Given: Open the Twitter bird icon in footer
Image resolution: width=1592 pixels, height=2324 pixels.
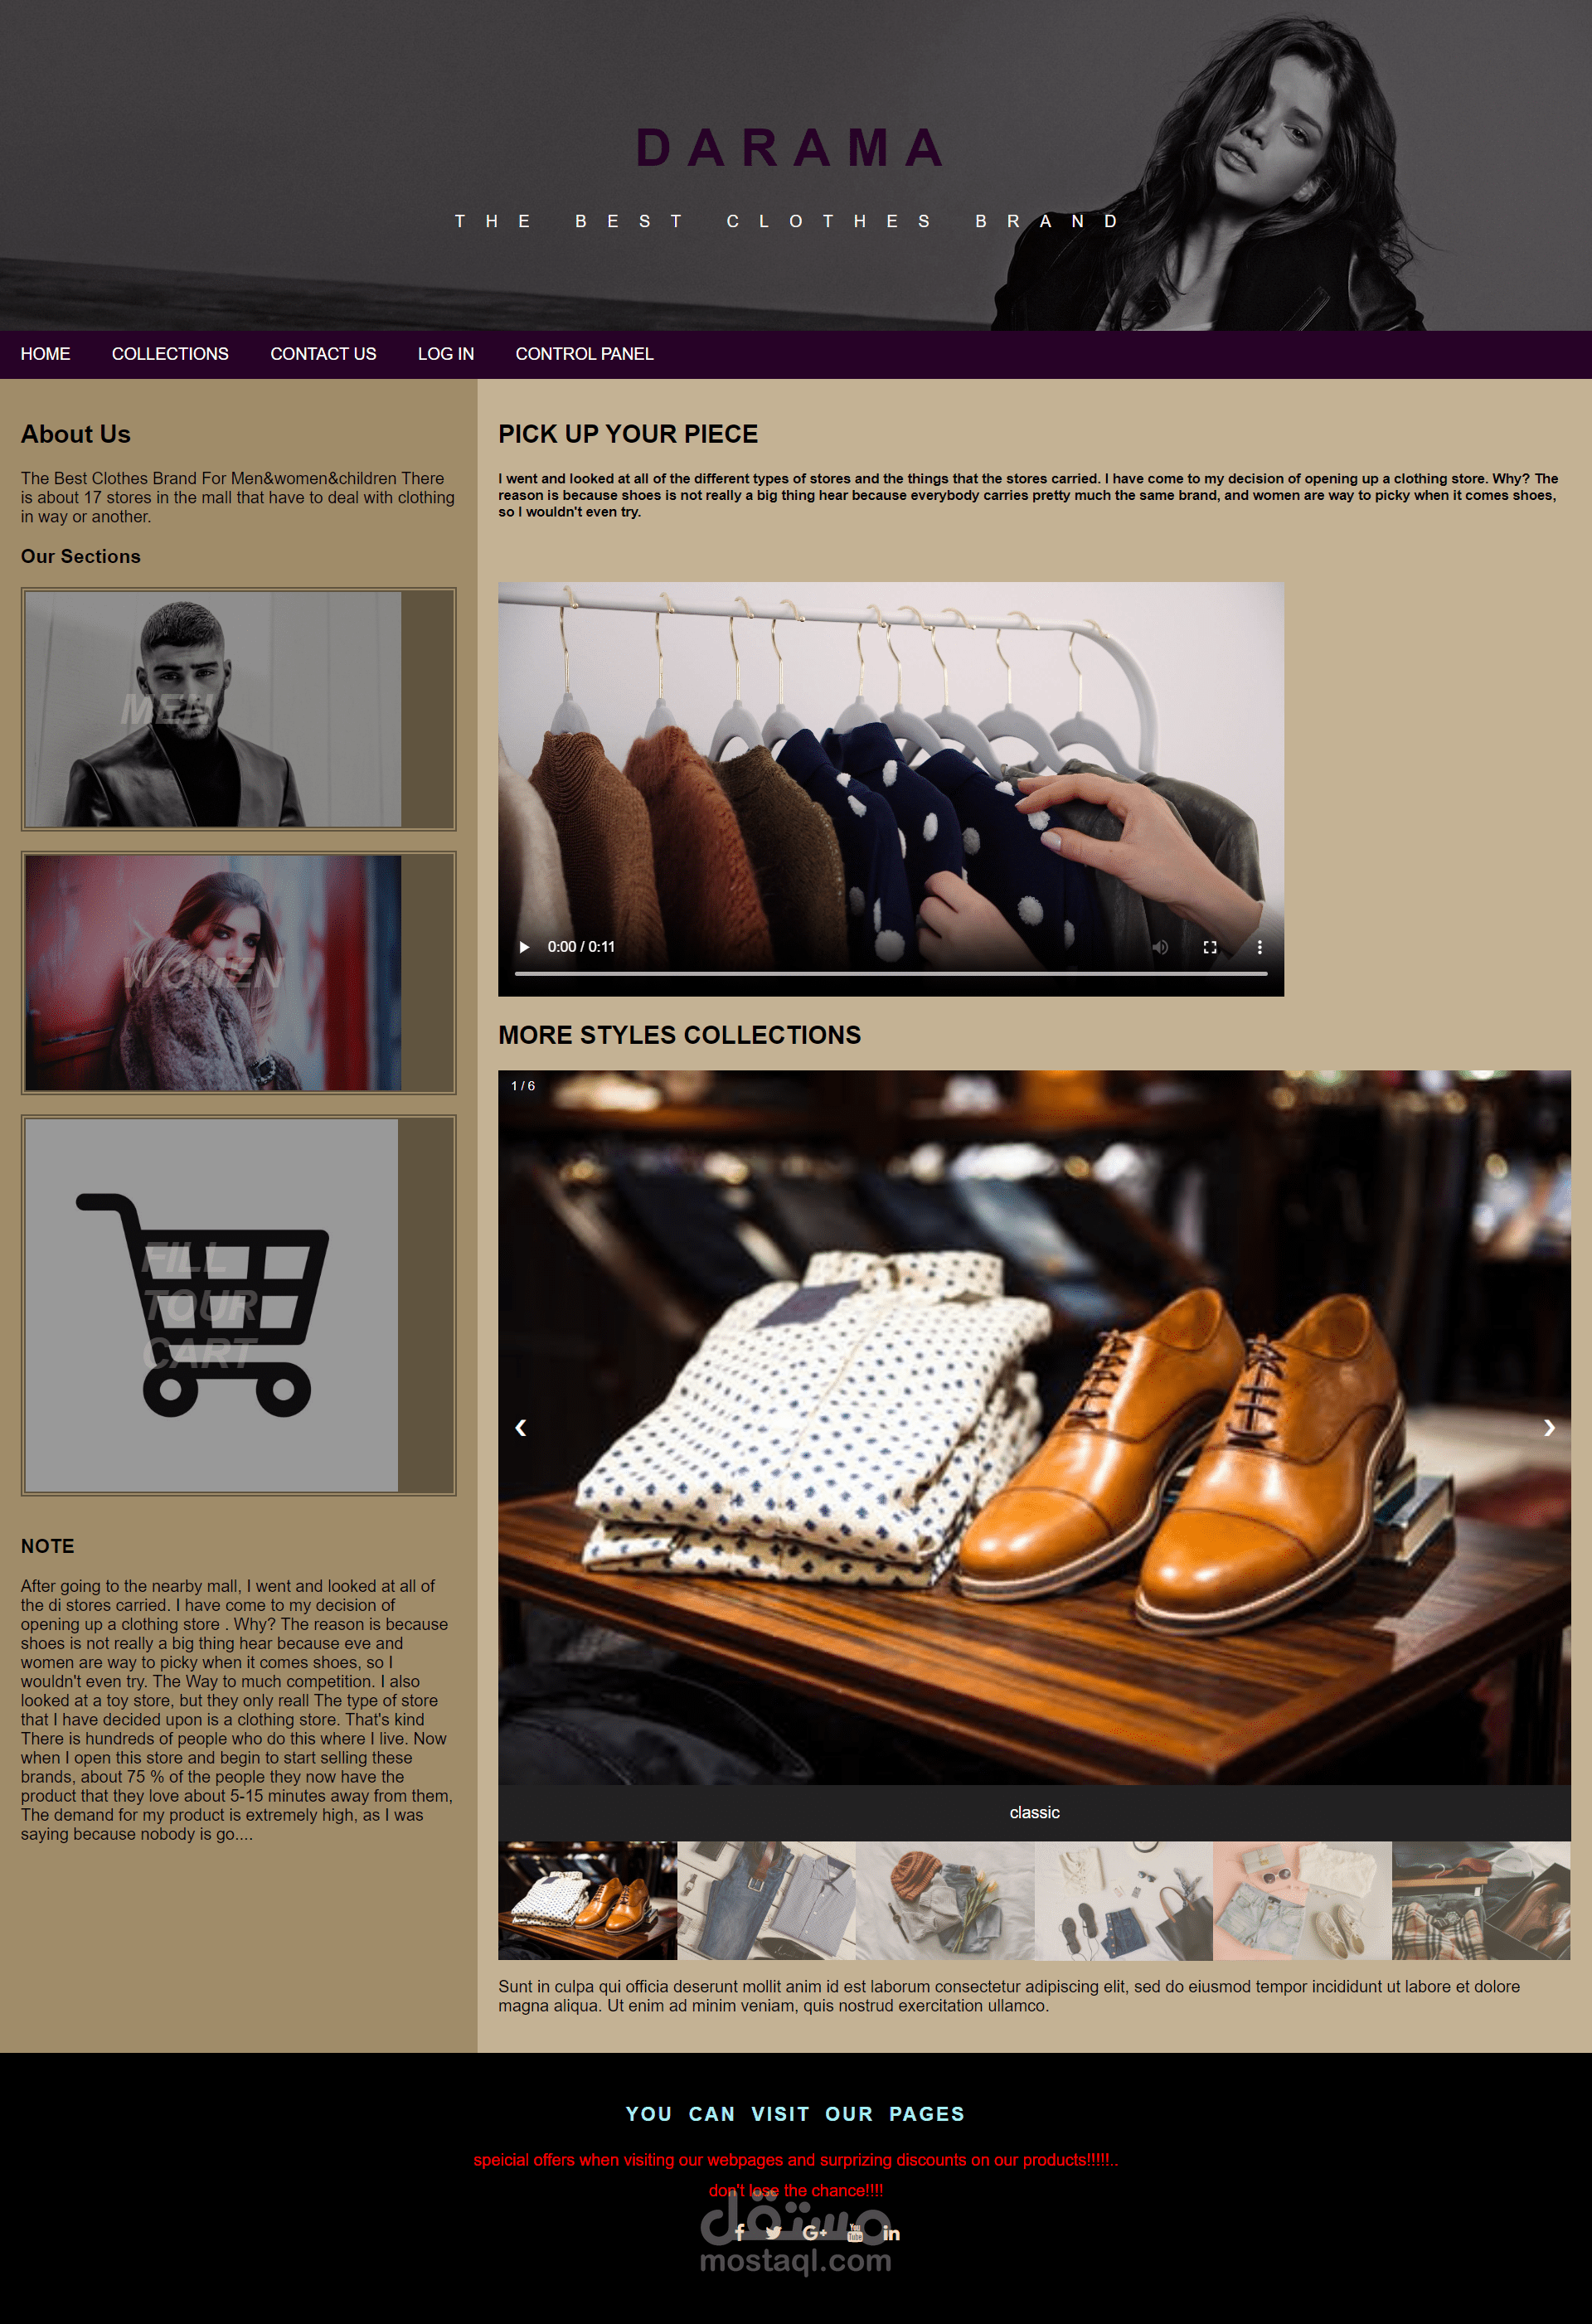Looking at the screenshot, I should click(774, 2232).
